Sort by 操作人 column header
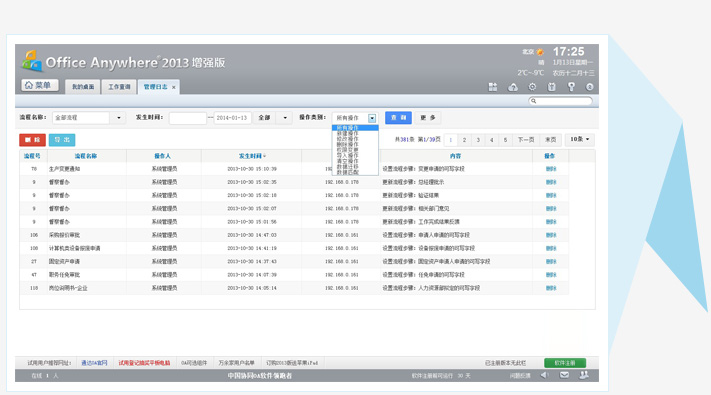Screen dimensions: 711x395 tap(163, 156)
